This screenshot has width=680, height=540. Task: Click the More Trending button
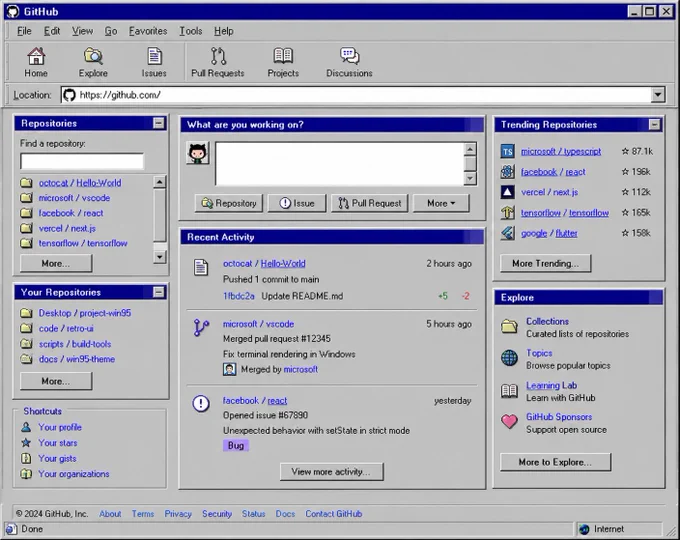pos(545,263)
